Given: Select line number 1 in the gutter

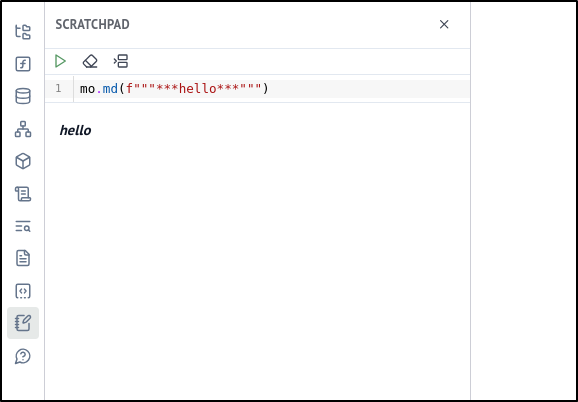Looking at the screenshot, I should pyautogui.click(x=58, y=89).
